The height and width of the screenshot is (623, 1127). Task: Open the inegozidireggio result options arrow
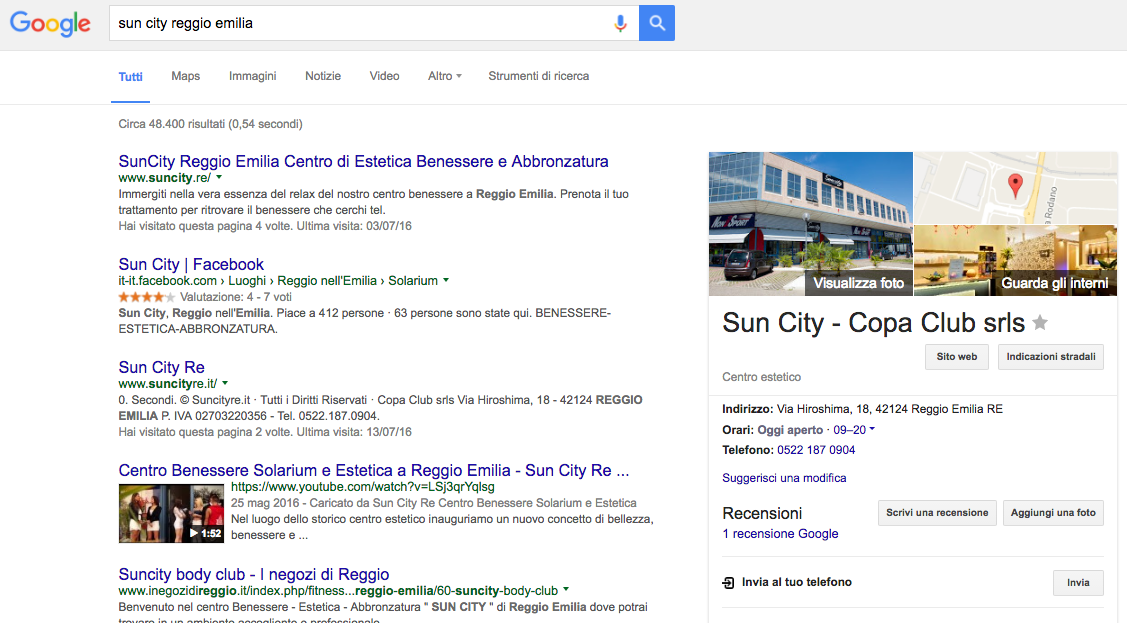(x=566, y=590)
